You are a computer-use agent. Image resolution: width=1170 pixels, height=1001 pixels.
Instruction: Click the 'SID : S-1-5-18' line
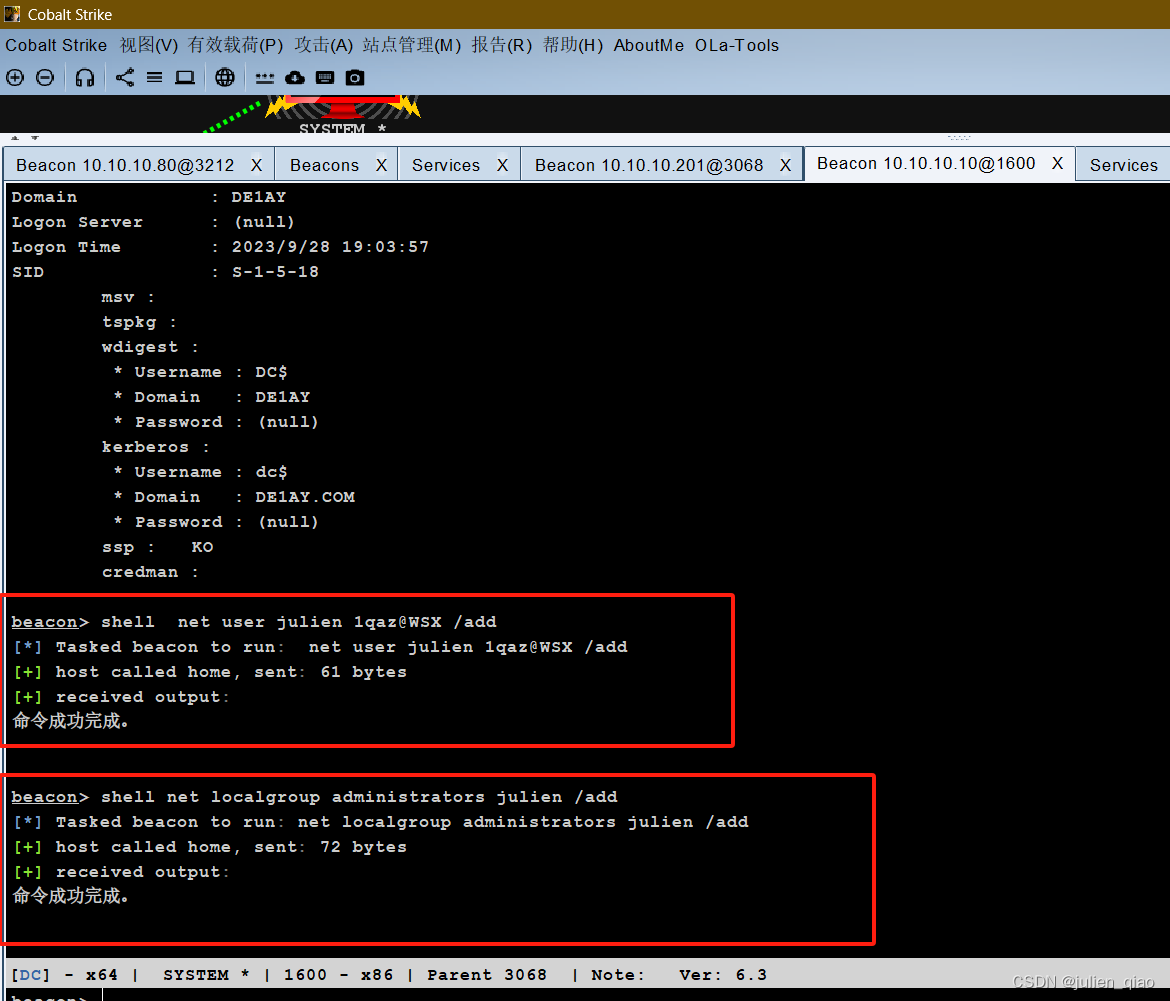coord(165,272)
